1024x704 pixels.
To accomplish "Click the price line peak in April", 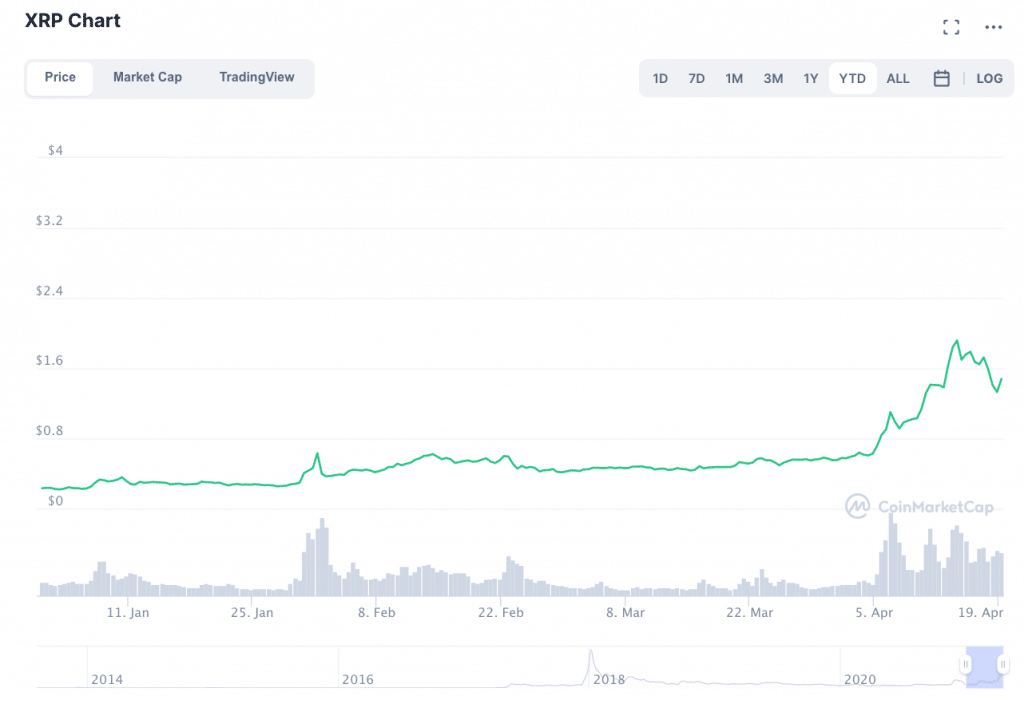I will [x=957, y=341].
